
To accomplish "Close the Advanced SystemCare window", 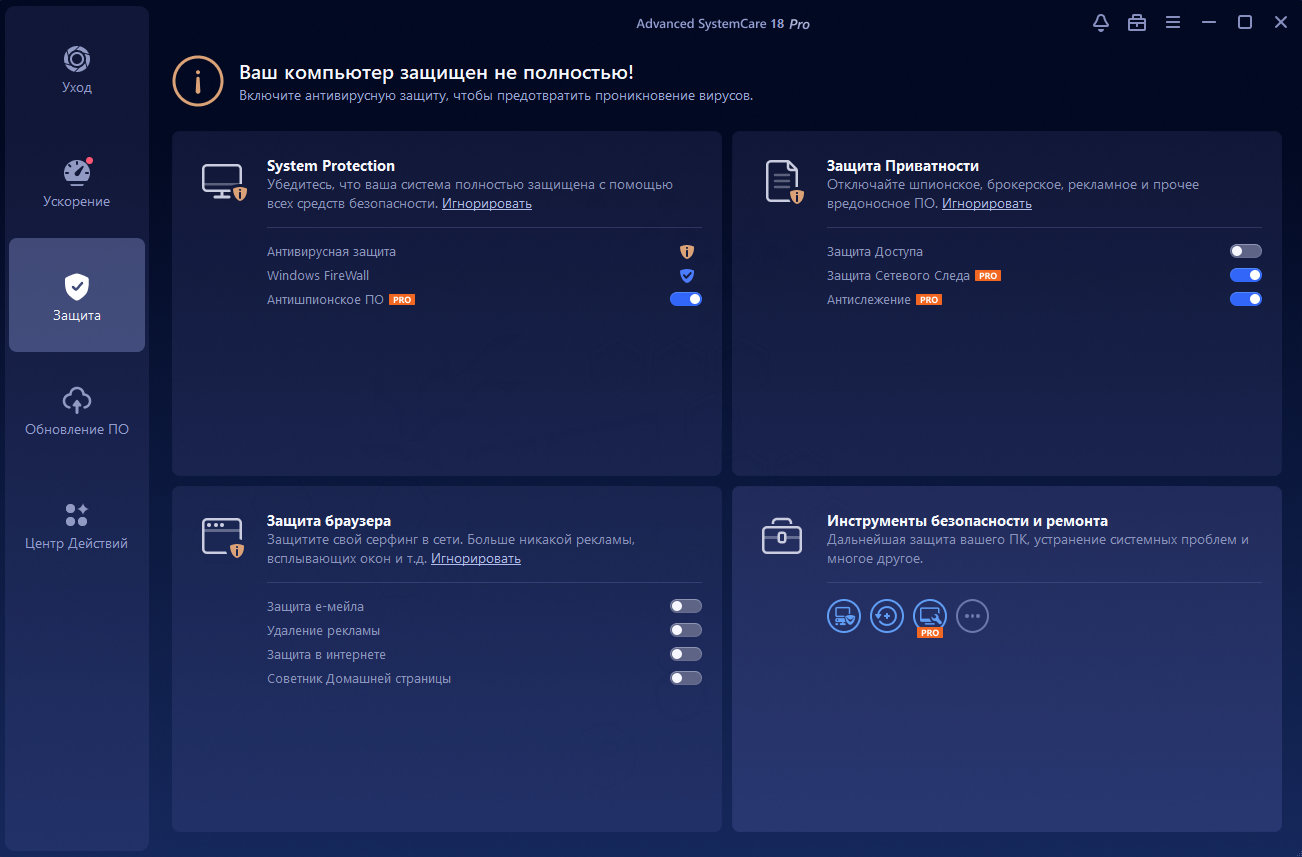I will tap(1281, 23).
